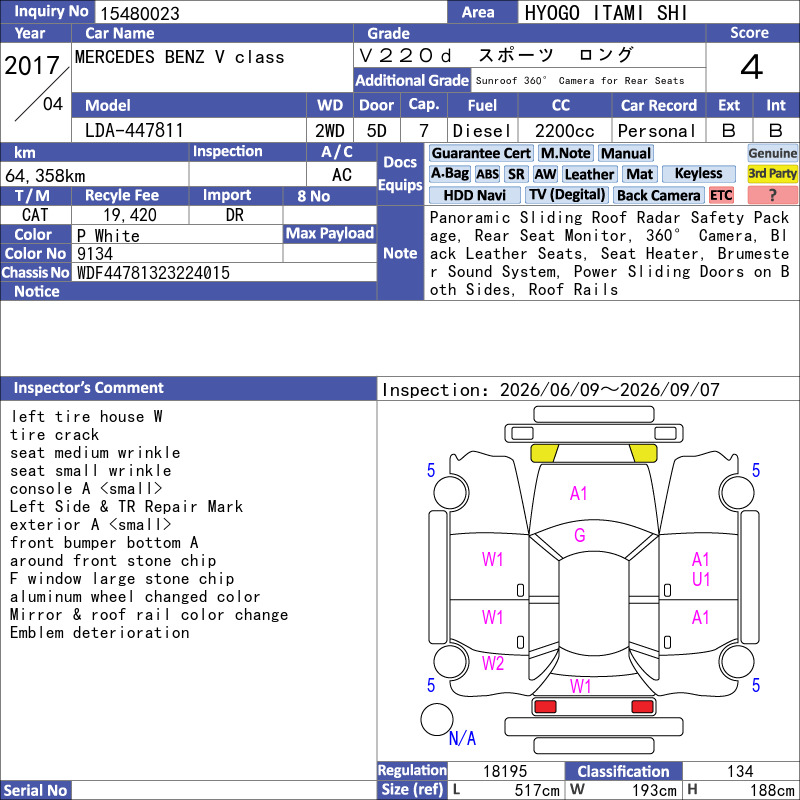Click the Back Camera badge
Viewport: 800px width, 800px height.
pyautogui.click(x=659, y=195)
